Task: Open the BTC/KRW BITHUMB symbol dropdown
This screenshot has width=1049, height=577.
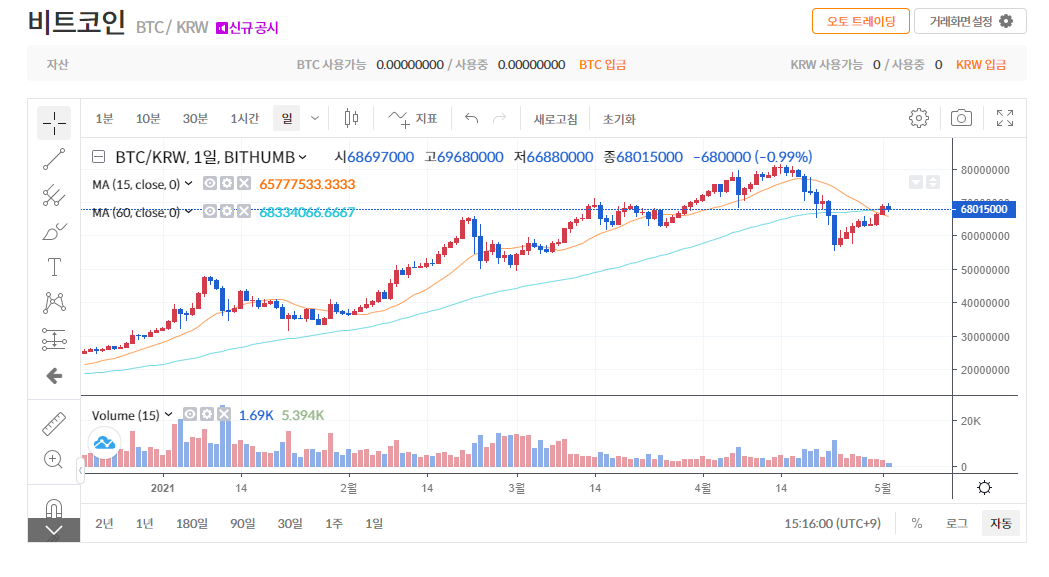Action: [302, 157]
